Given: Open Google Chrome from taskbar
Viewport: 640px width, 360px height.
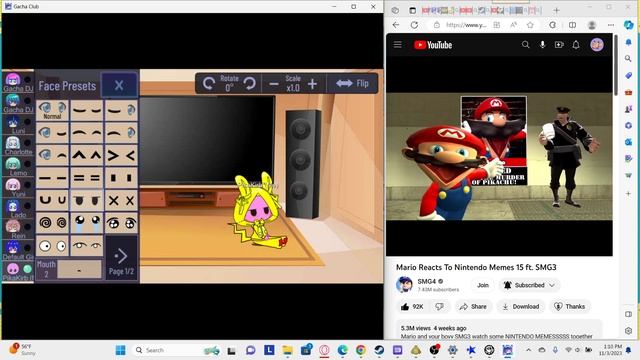Looking at the screenshot, I should coord(360,350).
